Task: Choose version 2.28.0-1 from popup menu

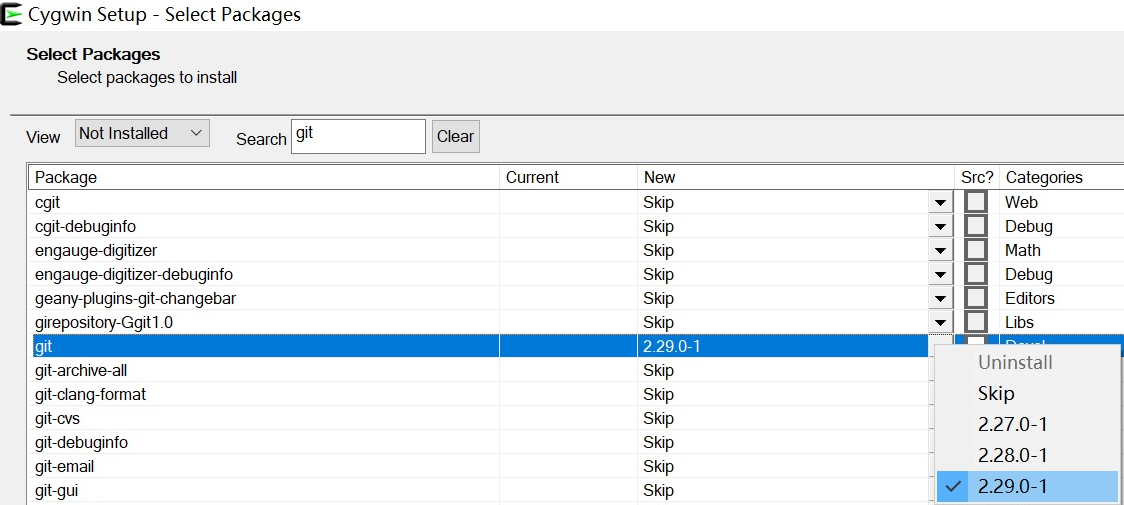Action: pos(1028,456)
